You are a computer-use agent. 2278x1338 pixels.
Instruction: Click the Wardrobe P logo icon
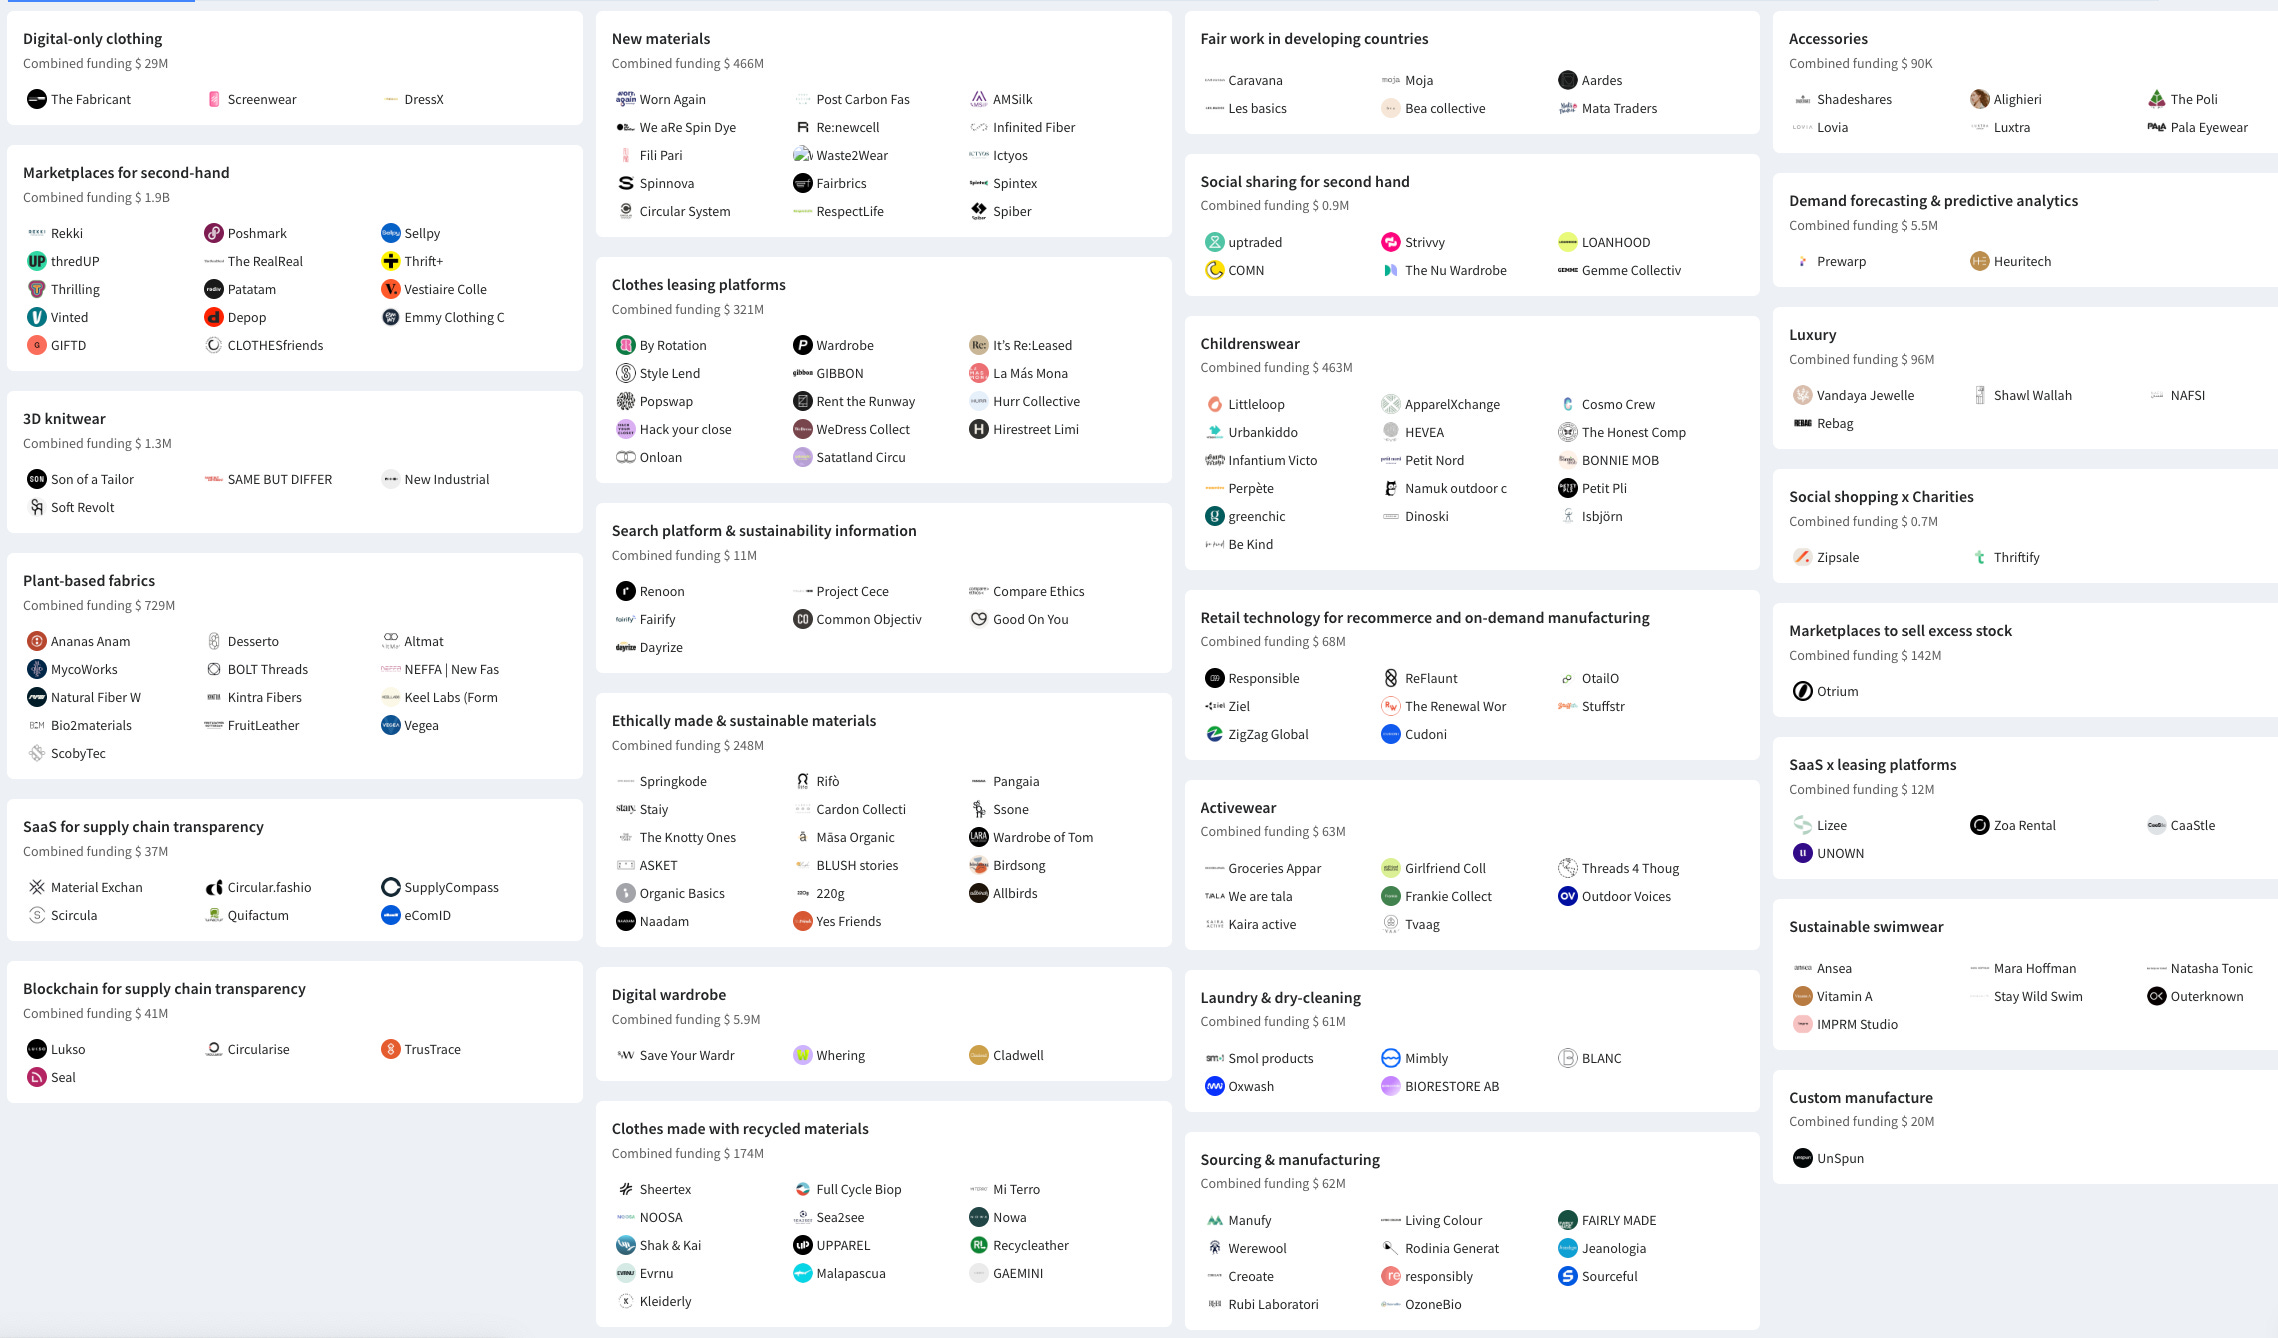803,345
